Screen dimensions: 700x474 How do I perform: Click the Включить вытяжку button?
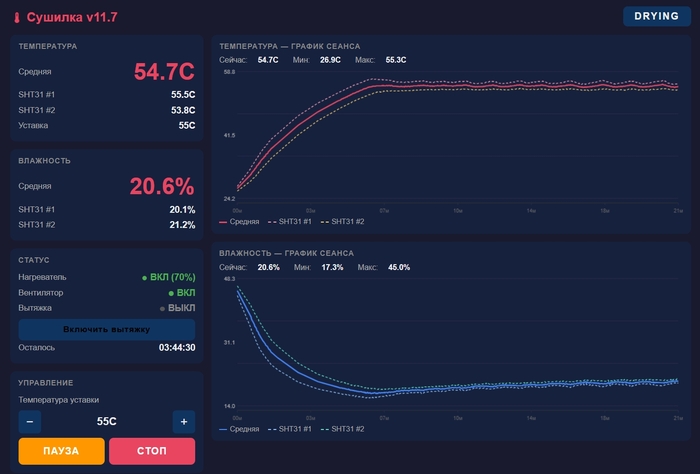(107, 329)
